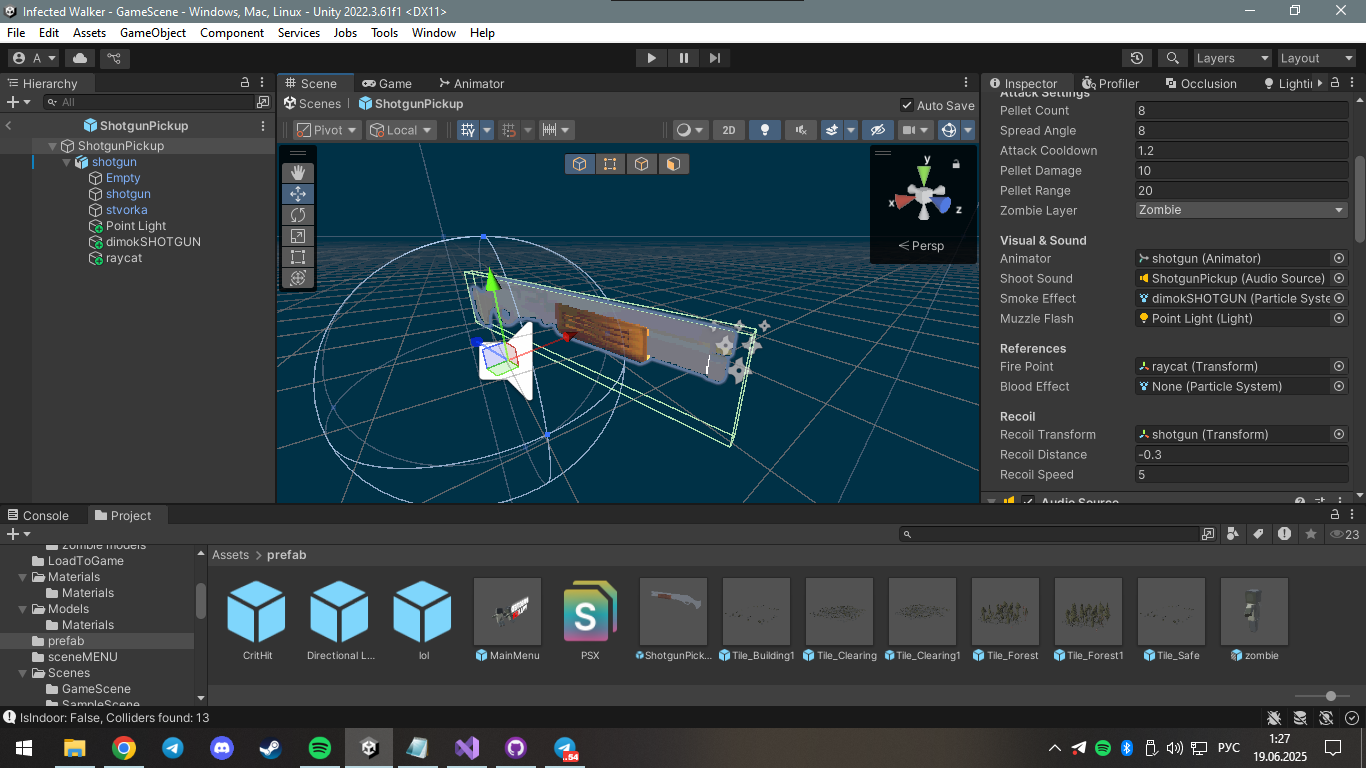Toggle scene audio mute icon
The width and height of the screenshot is (1366, 768).
800,130
